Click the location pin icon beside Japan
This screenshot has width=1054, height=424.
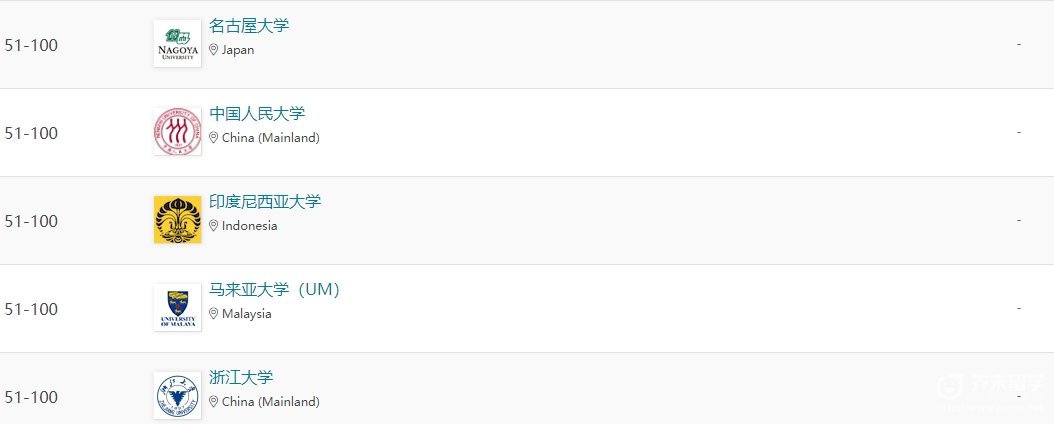coord(214,50)
